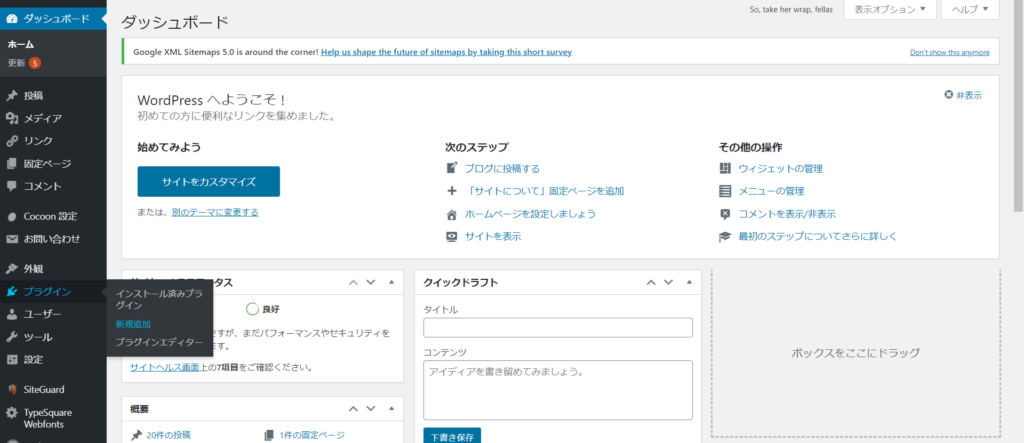Focus the タイトル input field
The image size is (1024, 443).
tap(558, 327)
